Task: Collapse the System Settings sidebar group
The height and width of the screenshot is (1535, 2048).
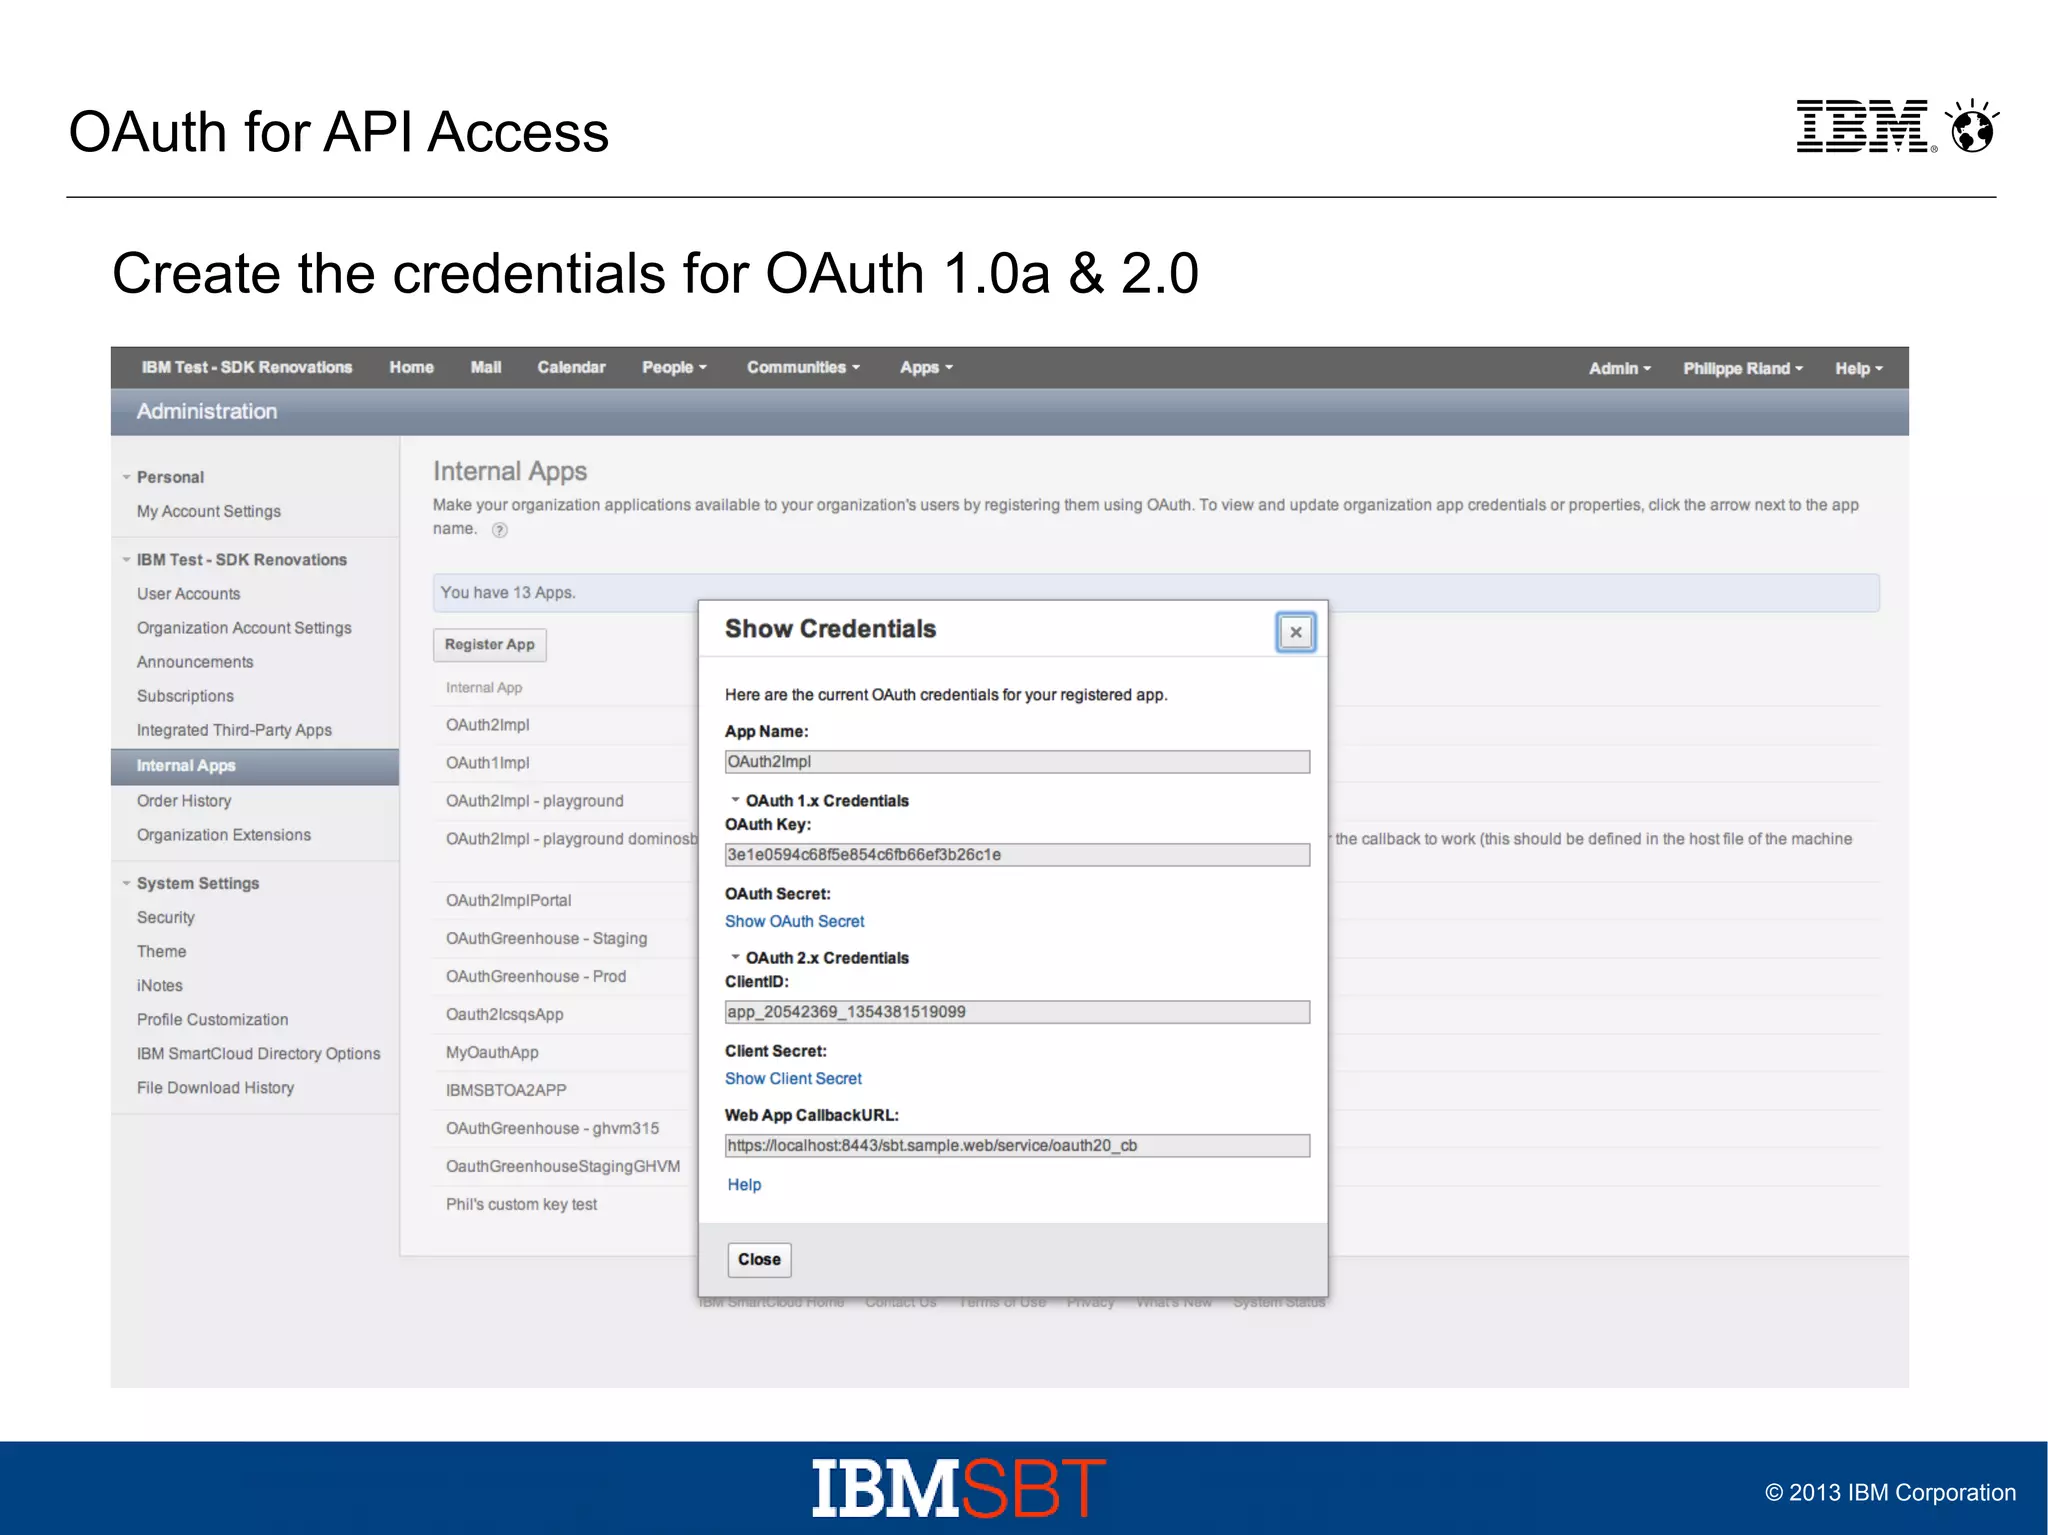Action: [x=126, y=883]
